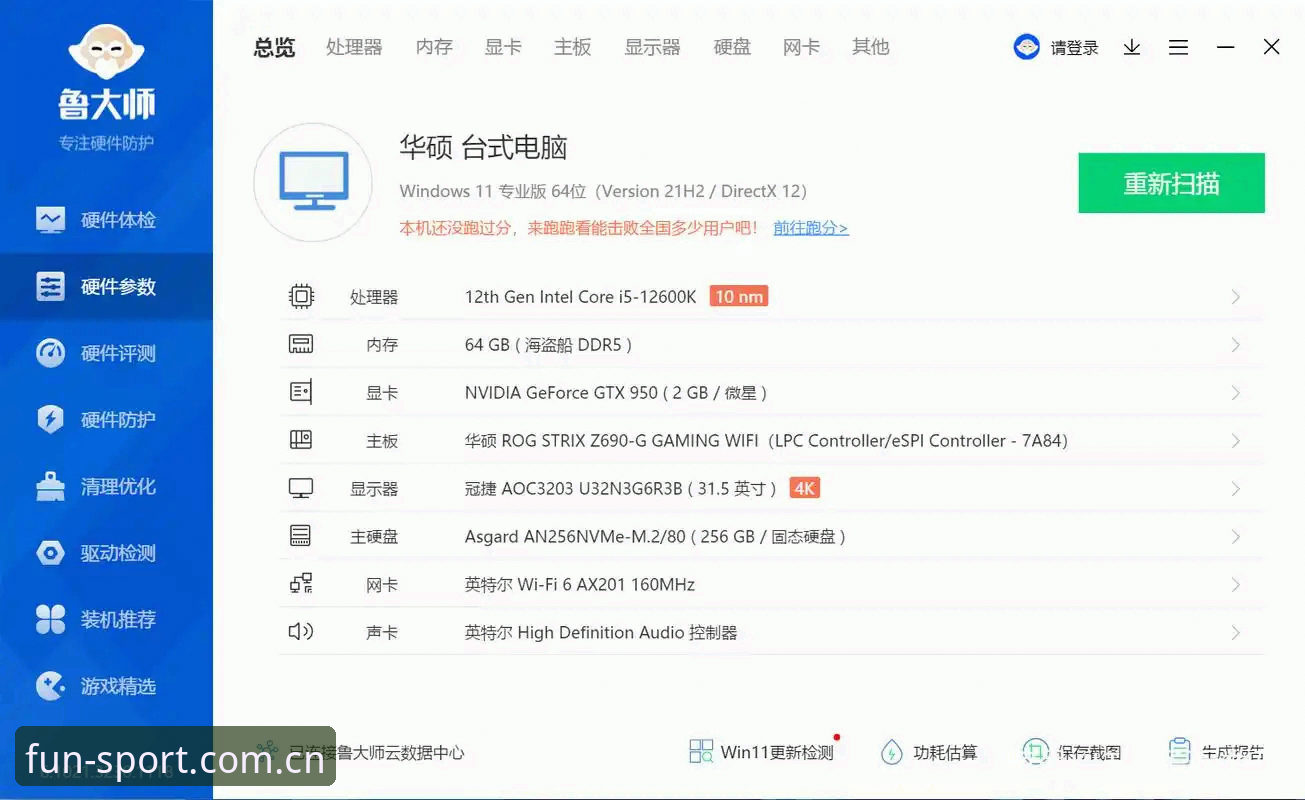
Task: Open 功耗估算 power estimate tool
Action: point(928,752)
